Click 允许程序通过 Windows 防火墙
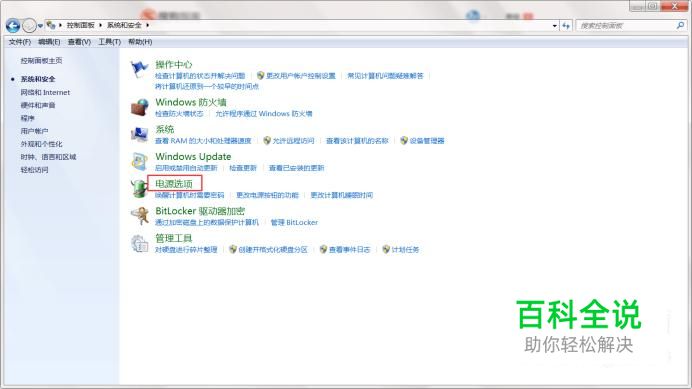The image size is (692, 389). coord(264,113)
